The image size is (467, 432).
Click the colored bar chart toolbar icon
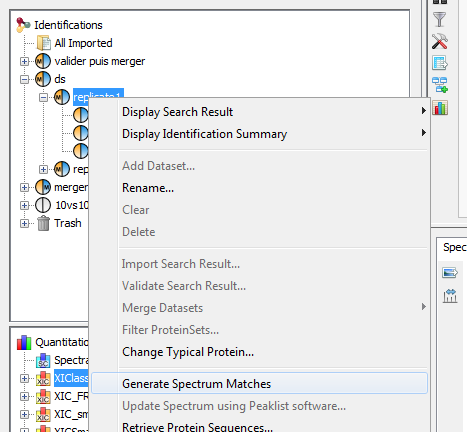click(440, 108)
